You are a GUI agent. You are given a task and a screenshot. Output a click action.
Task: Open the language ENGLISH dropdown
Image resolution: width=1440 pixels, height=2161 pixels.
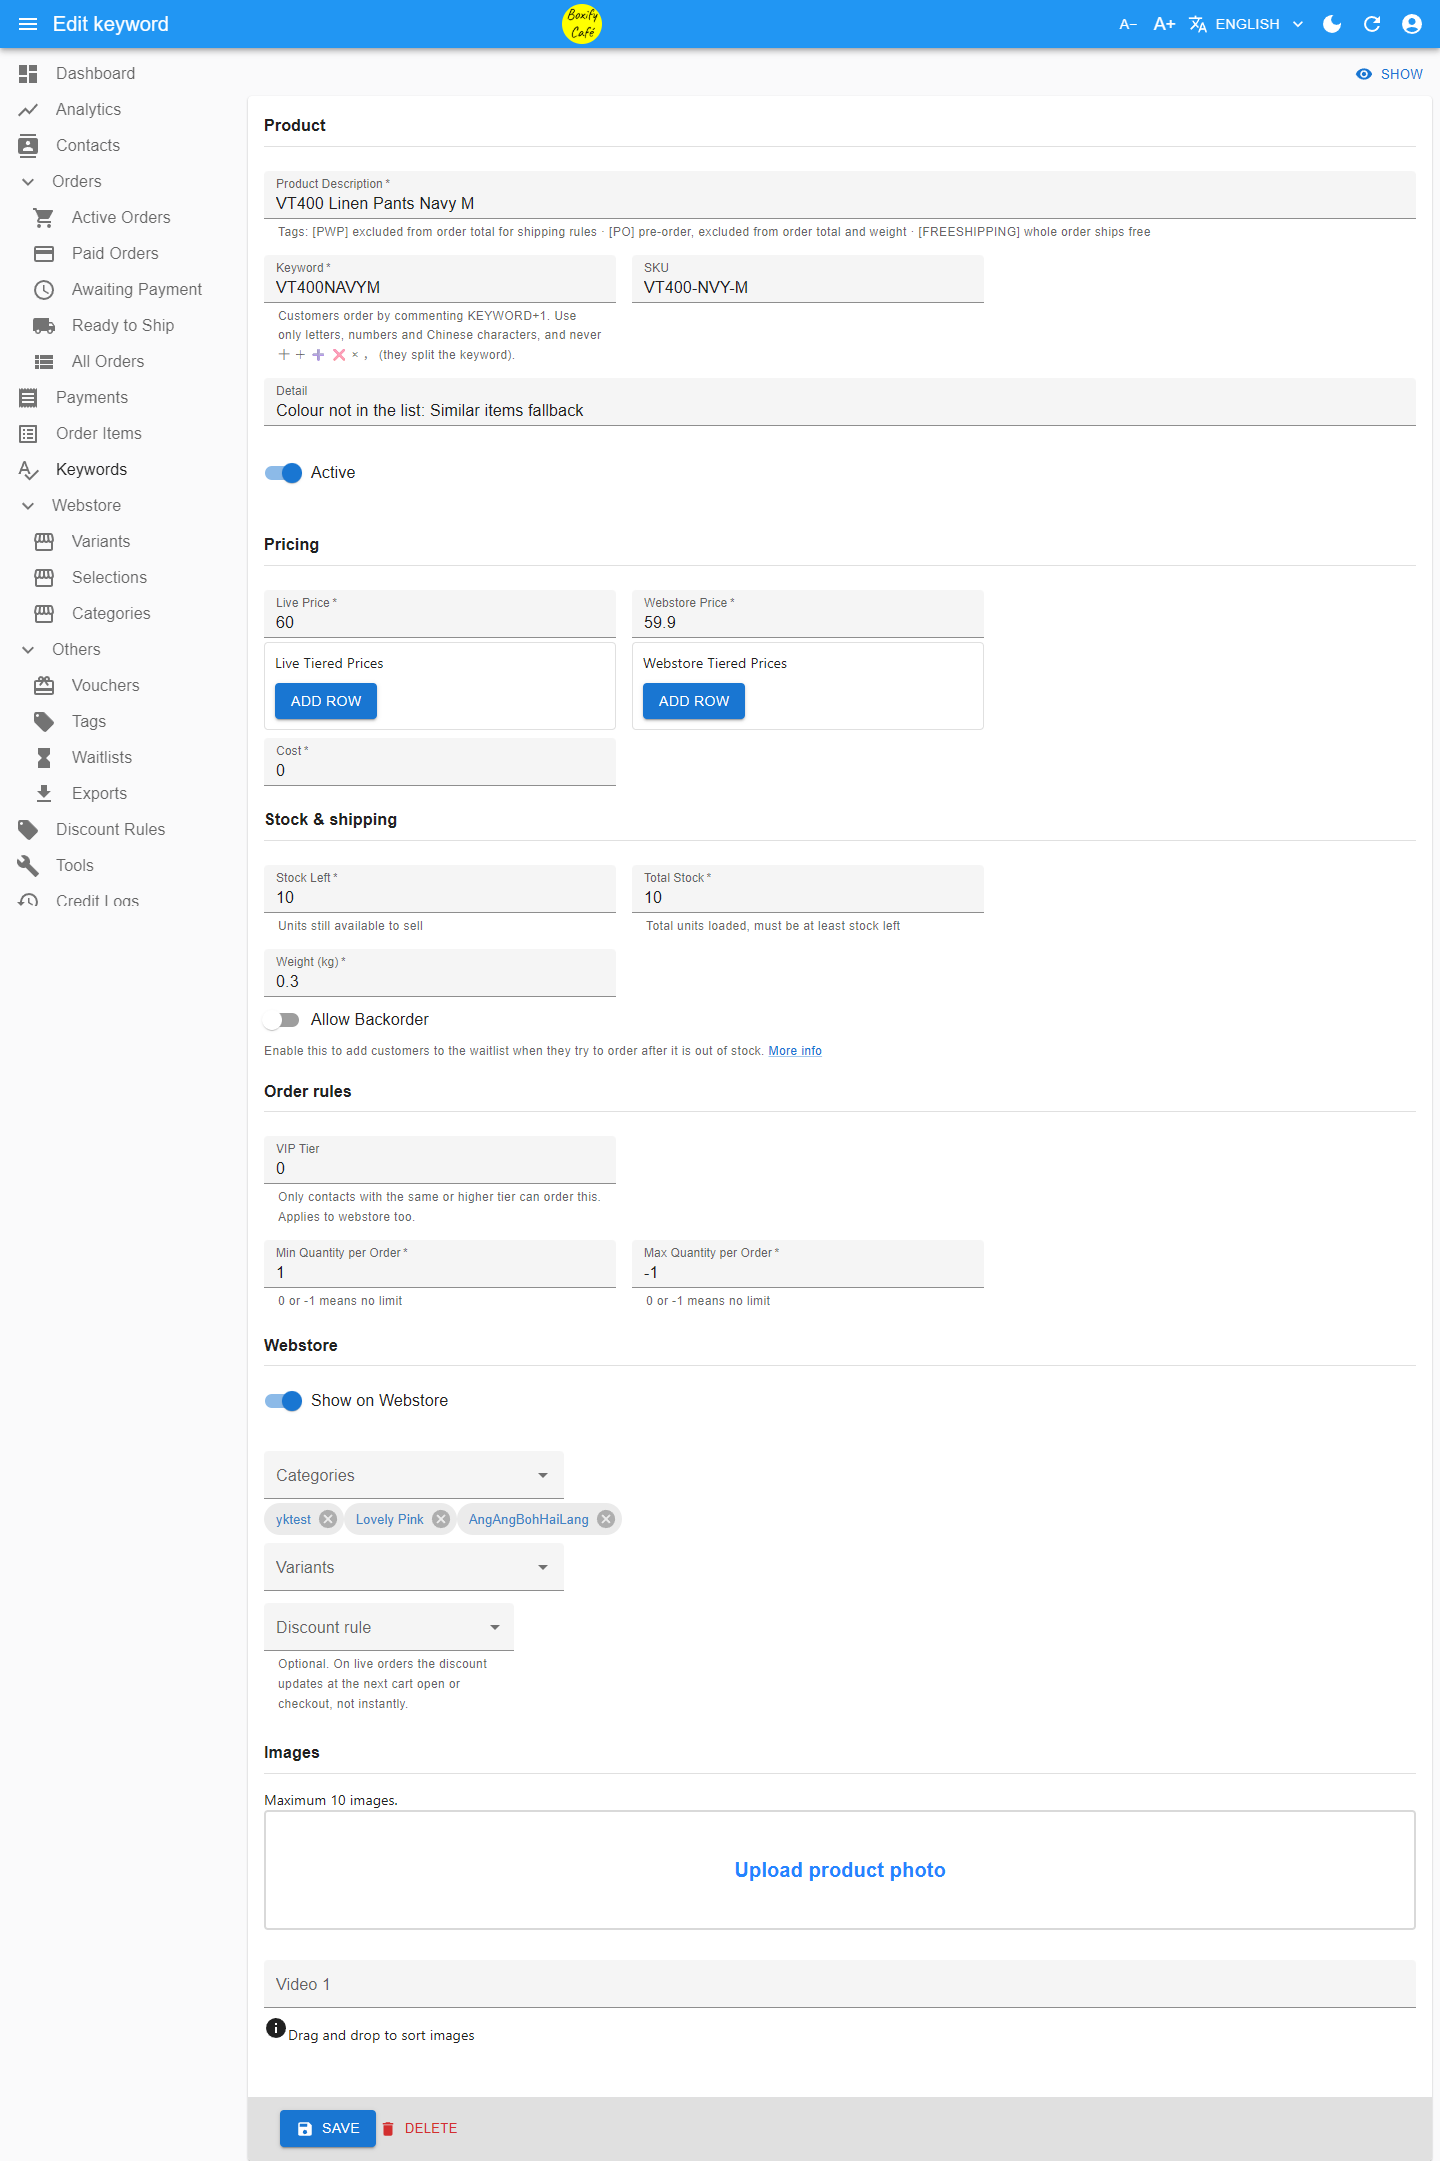click(1246, 24)
